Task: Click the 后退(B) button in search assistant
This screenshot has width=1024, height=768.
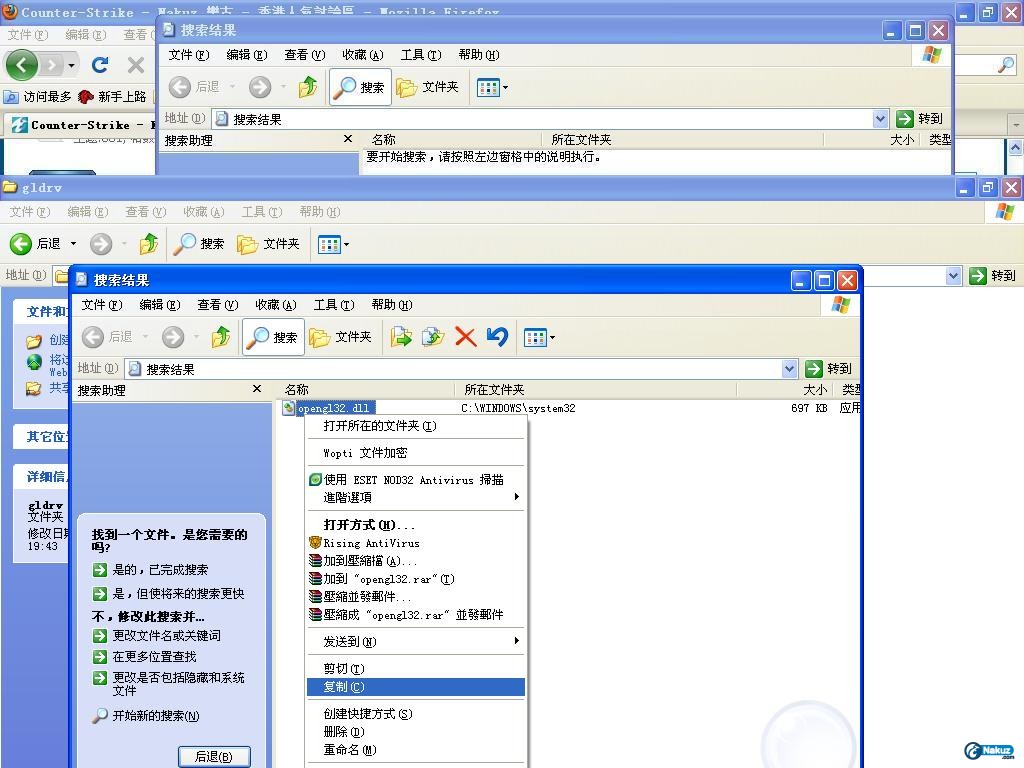Action: click(214, 757)
